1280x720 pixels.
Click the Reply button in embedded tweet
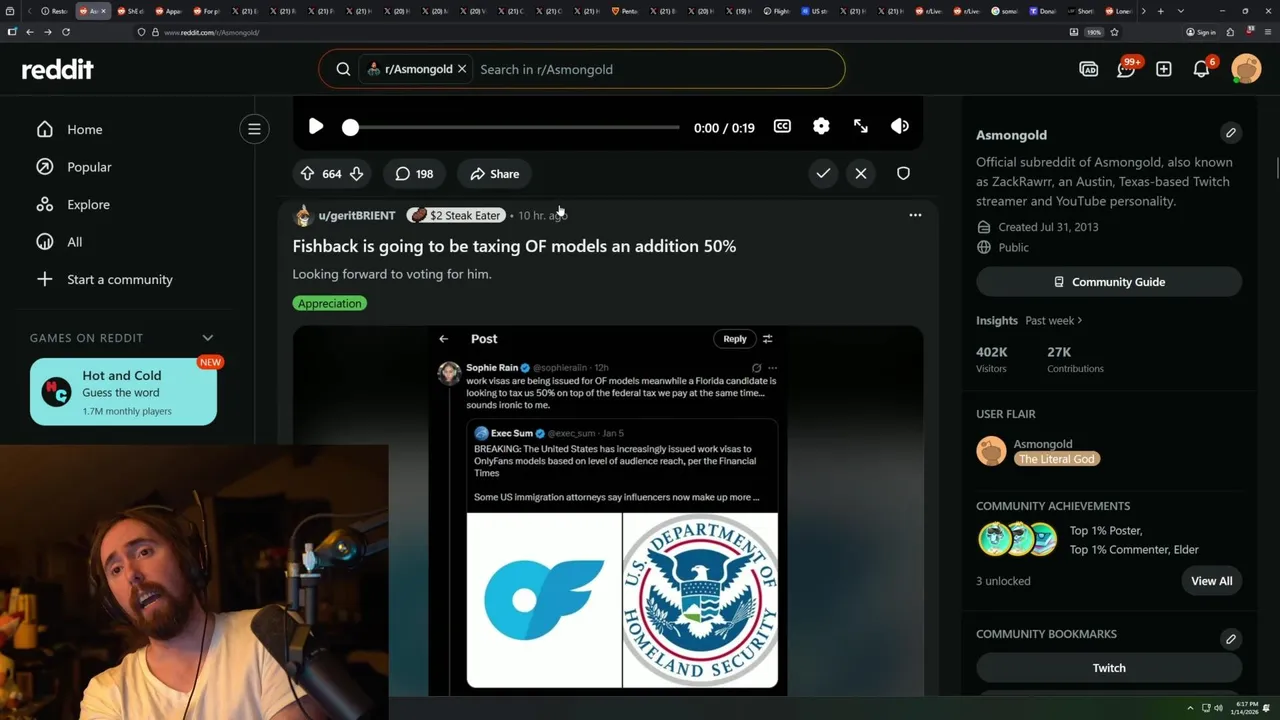pos(734,339)
